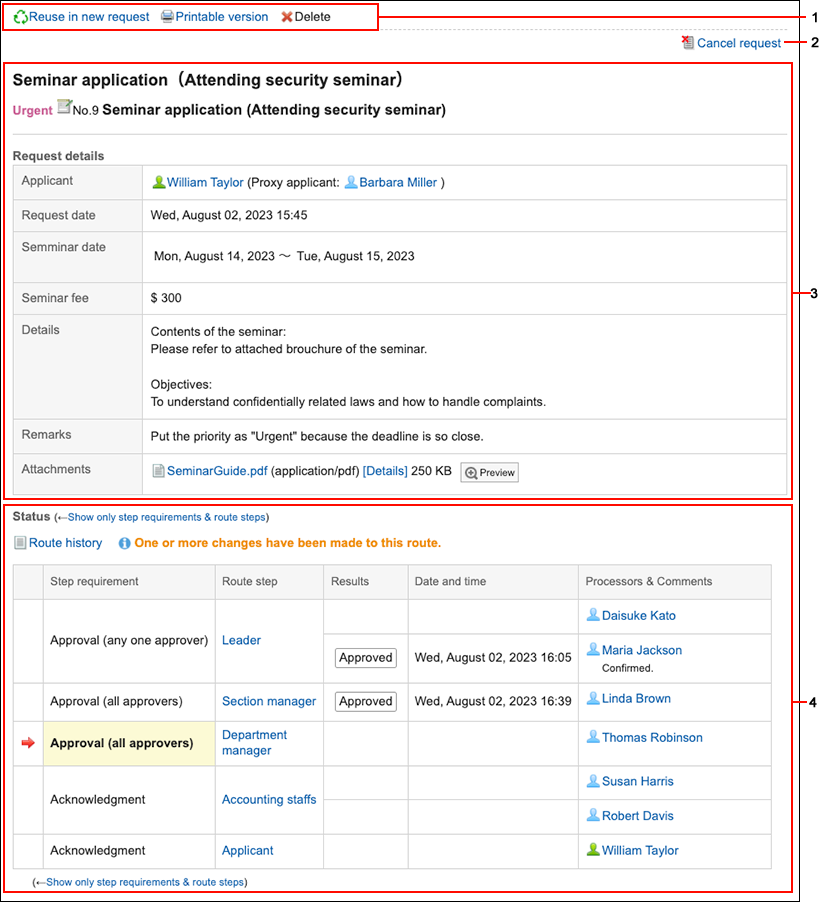Open the Department manager route step
Viewport: 820px width, 902px height.
pos(254,743)
